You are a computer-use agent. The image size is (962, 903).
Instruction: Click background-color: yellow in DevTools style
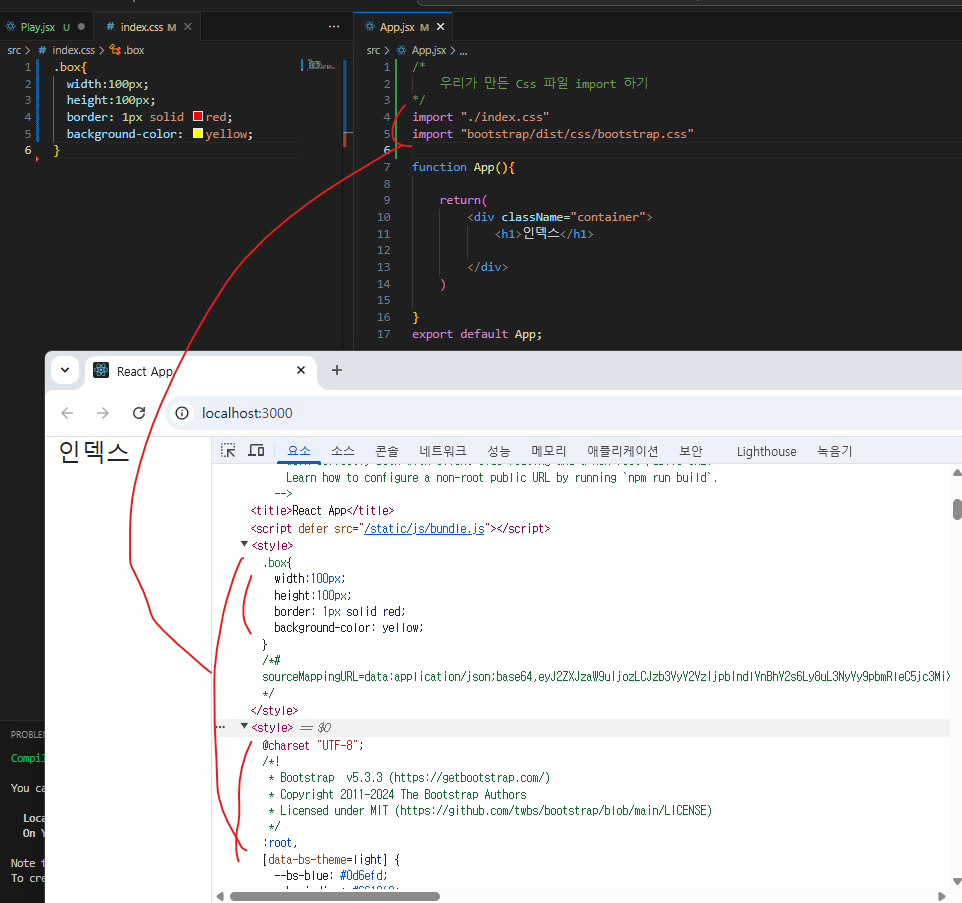pyautogui.click(x=348, y=628)
